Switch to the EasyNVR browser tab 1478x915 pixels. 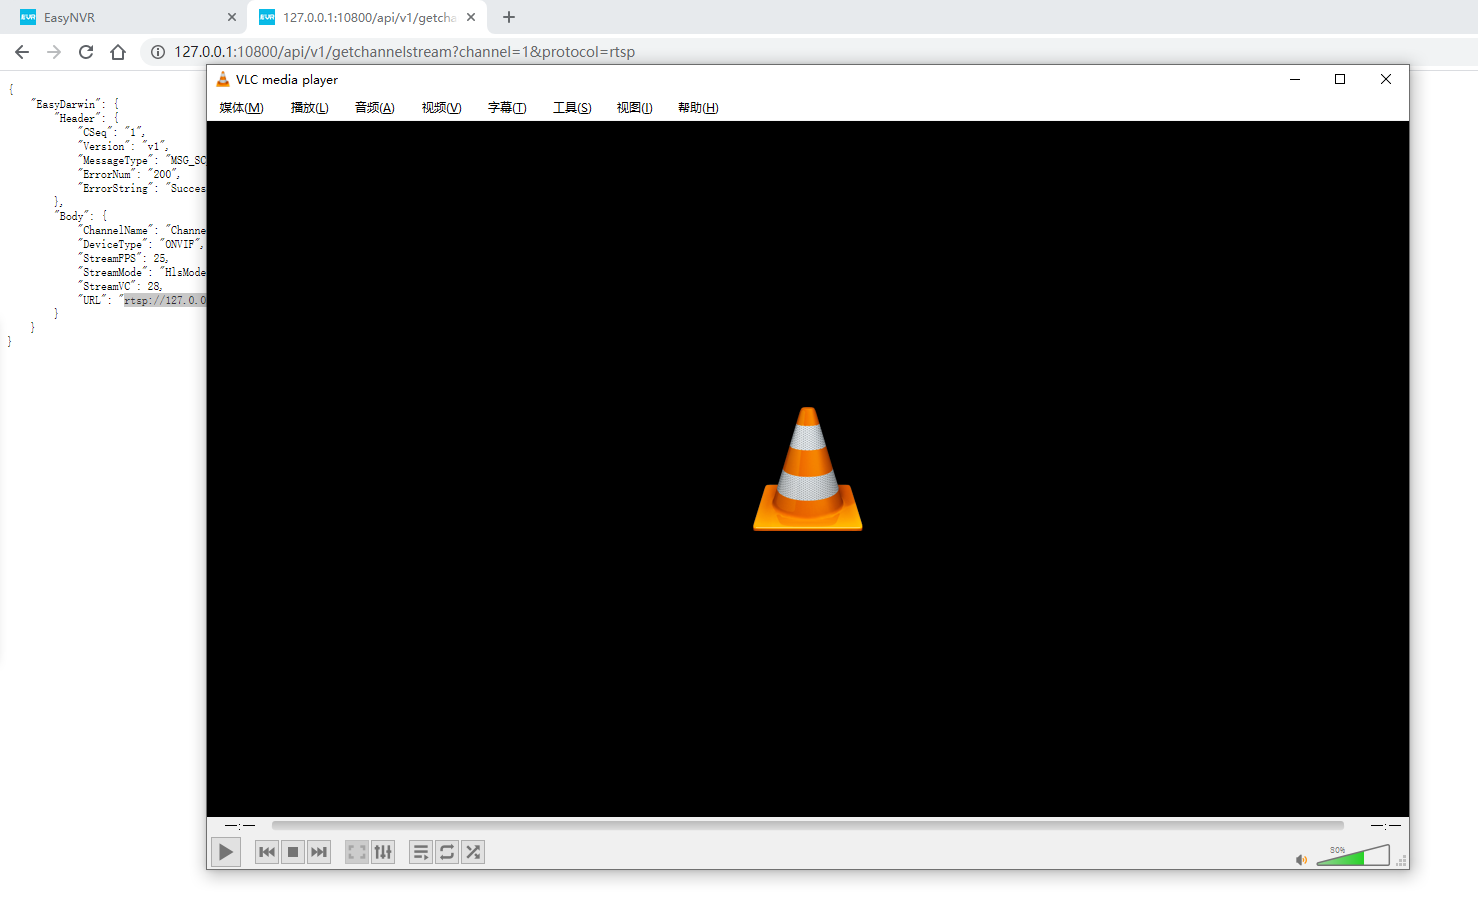[125, 17]
